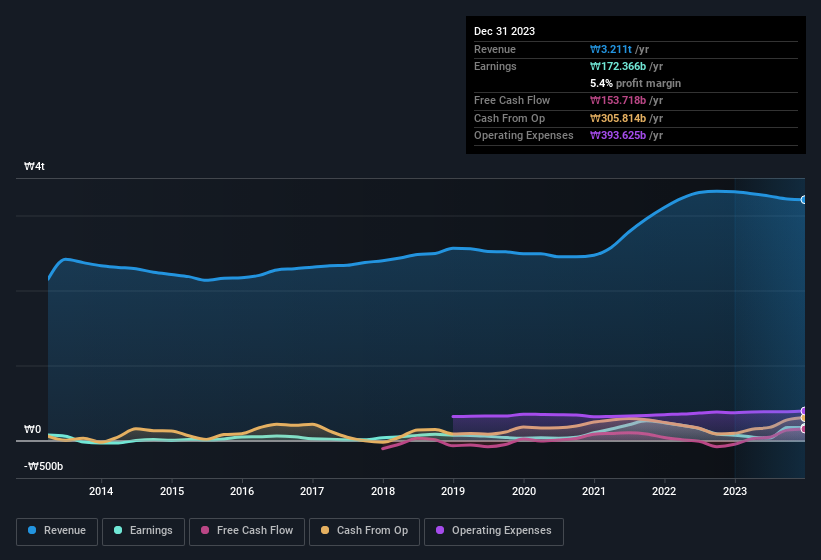This screenshot has height=560, width=821.
Task: Click the orange Cash From Op end-point marker
Action: tap(804, 418)
